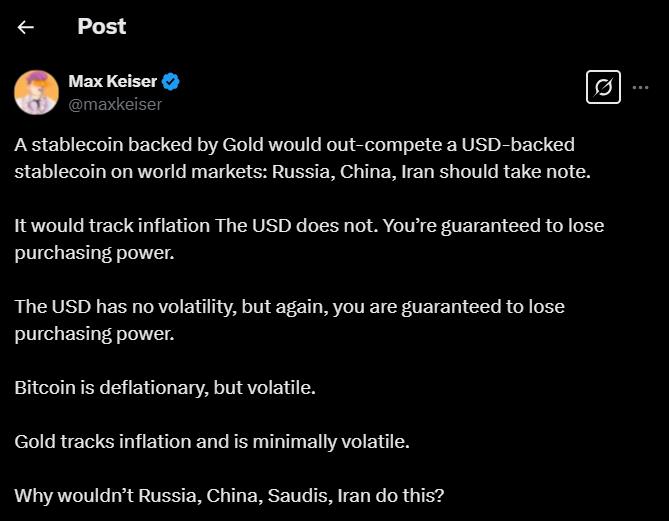Click the back arrow icon

coord(26,27)
